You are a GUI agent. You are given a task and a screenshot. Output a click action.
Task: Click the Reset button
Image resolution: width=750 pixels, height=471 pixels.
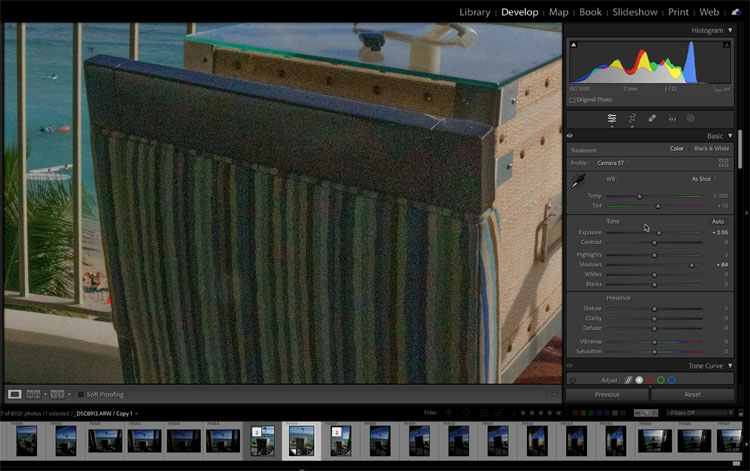[x=692, y=394]
